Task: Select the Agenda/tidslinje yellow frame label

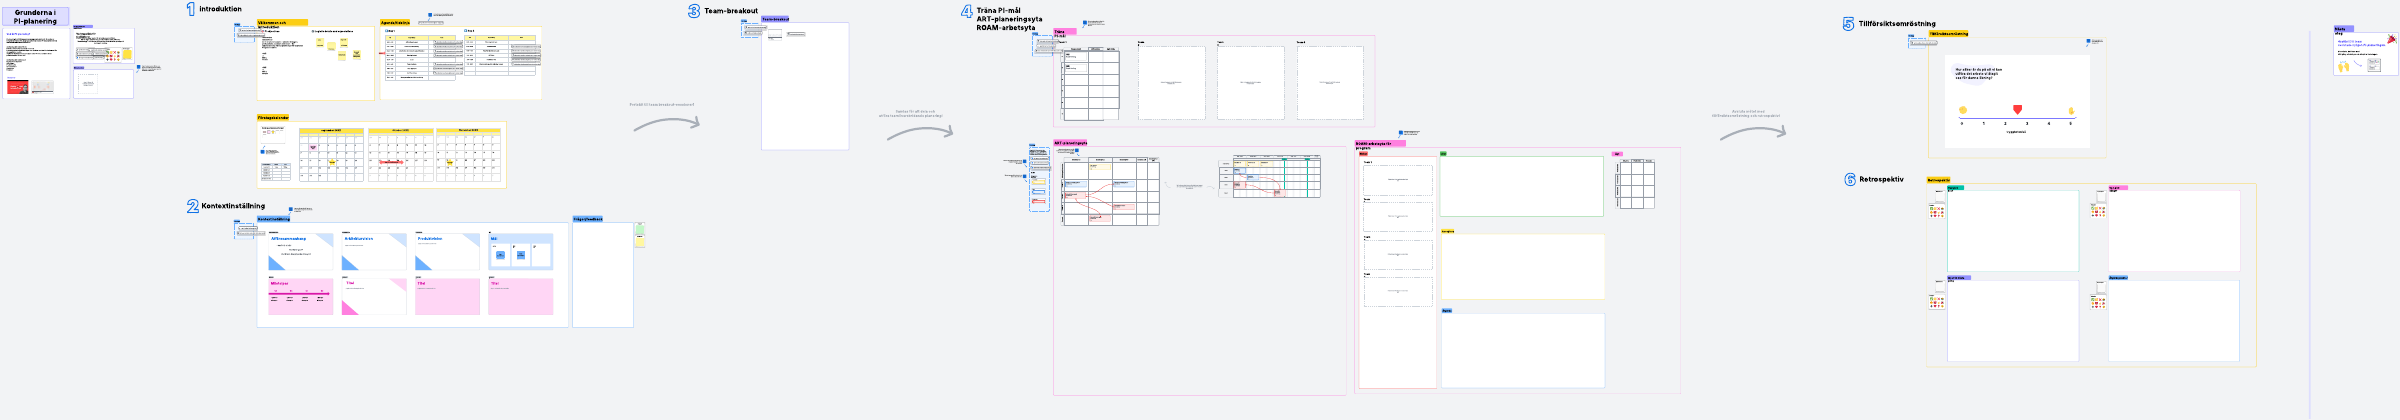Action: pyautogui.click(x=395, y=22)
